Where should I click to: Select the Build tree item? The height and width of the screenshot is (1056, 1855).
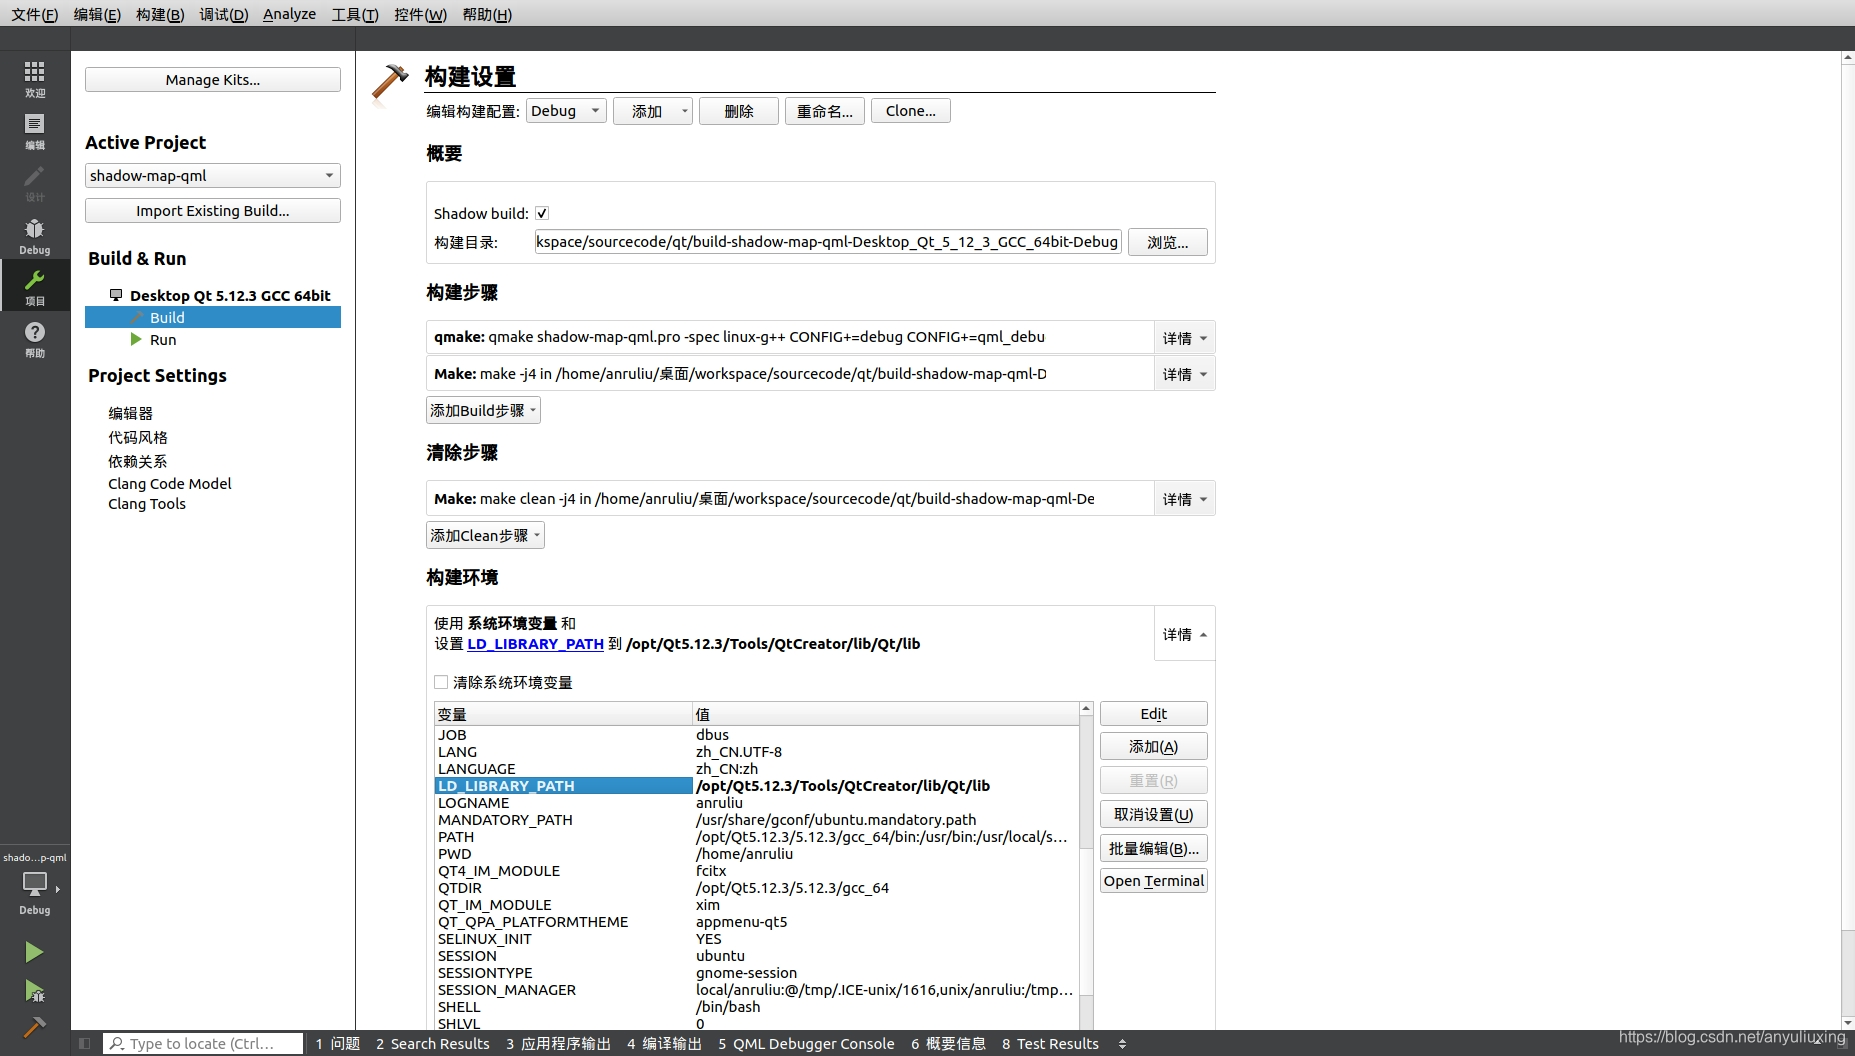pyautogui.click(x=212, y=318)
